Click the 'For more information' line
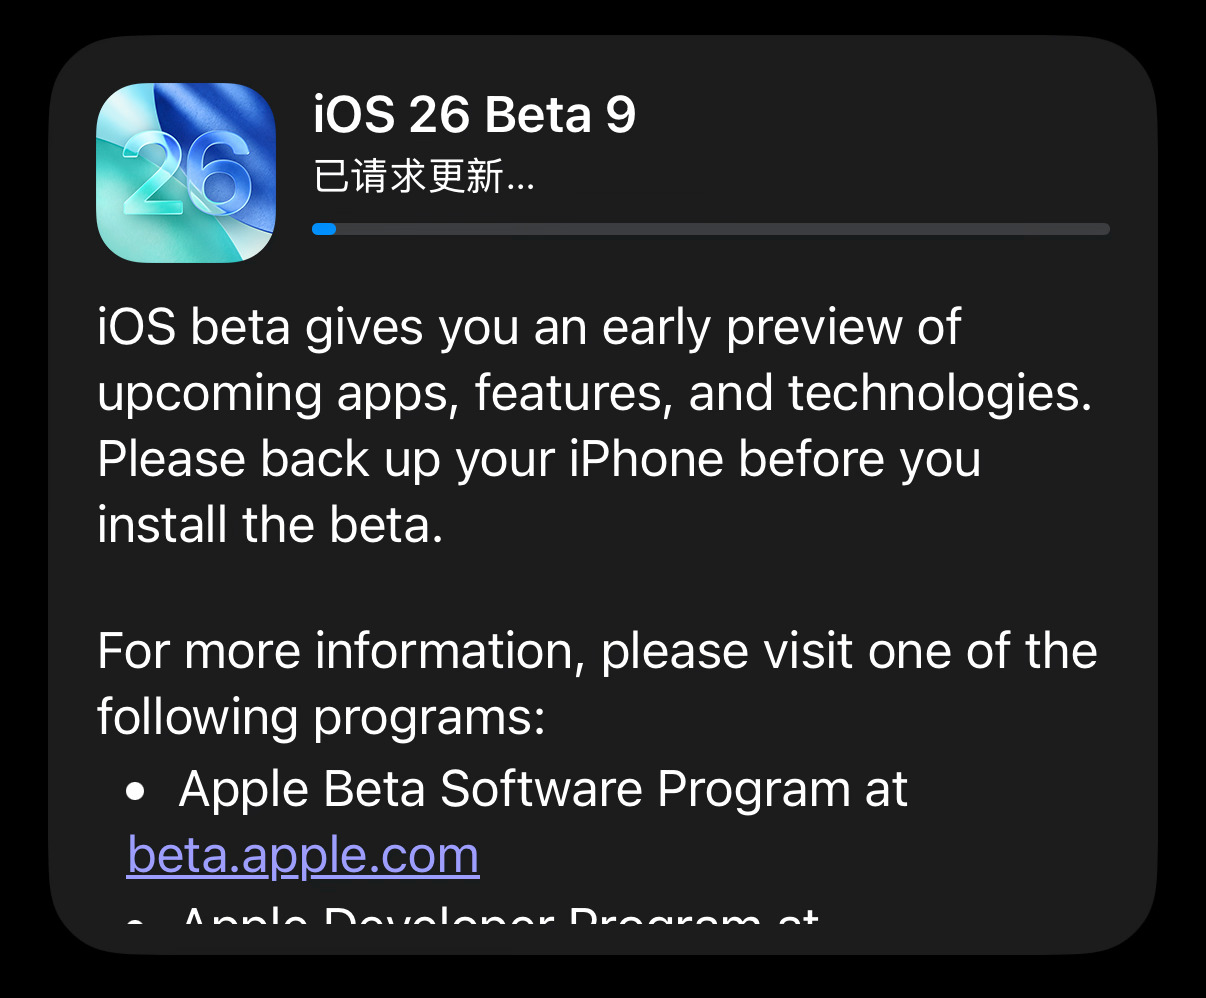Screen dimensions: 1206x998 [x=598, y=652]
